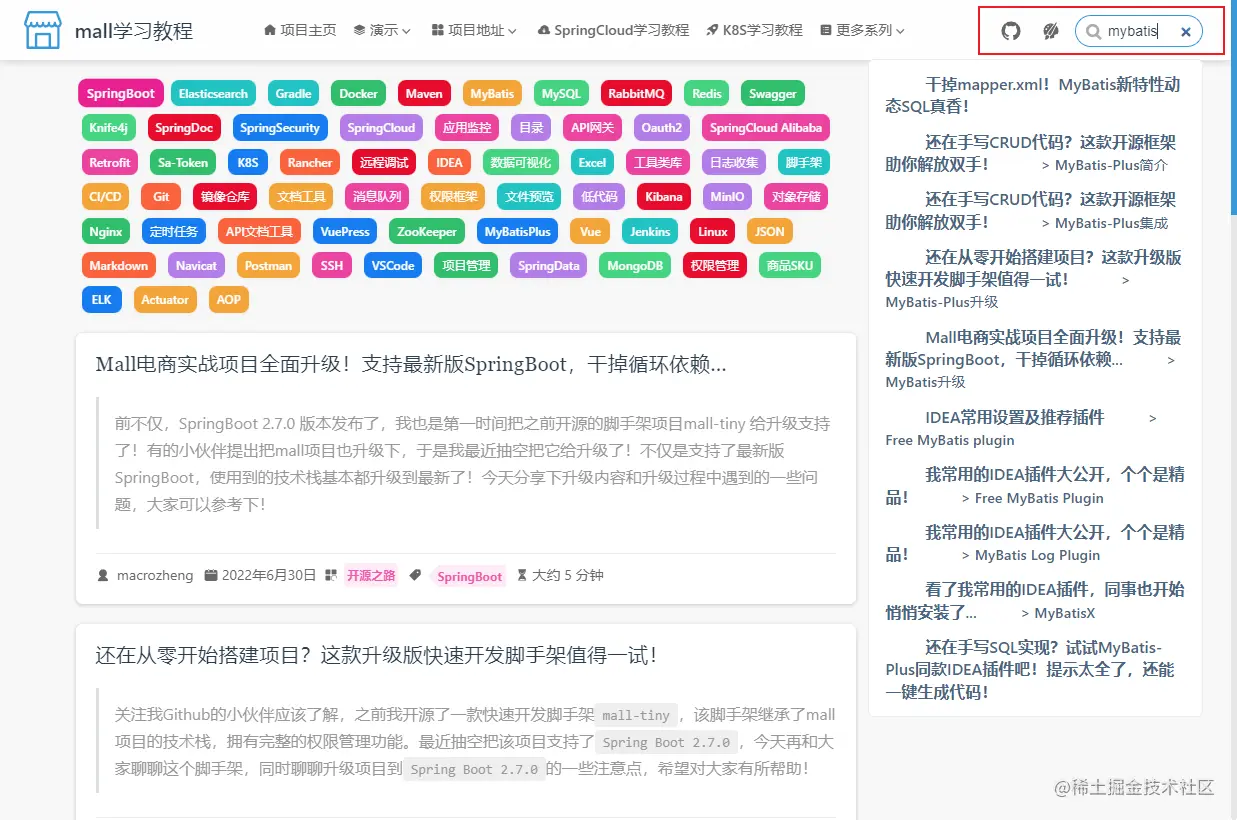This screenshot has width=1237, height=820.
Task: Expand the 更多系列 dropdown menu
Action: pyautogui.click(x=862, y=30)
